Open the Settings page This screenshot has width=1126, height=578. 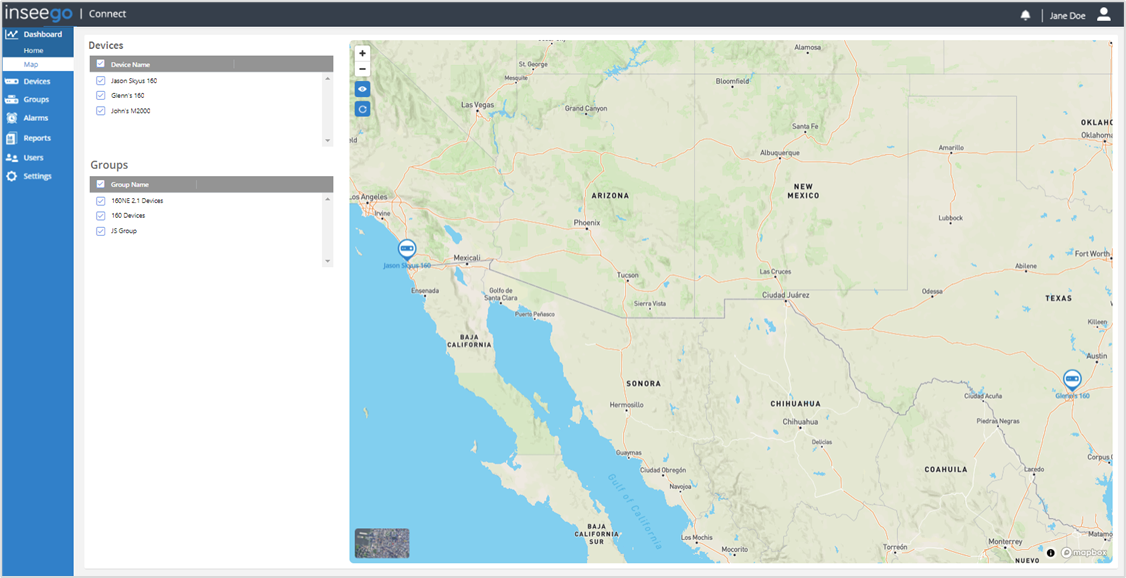point(37,176)
